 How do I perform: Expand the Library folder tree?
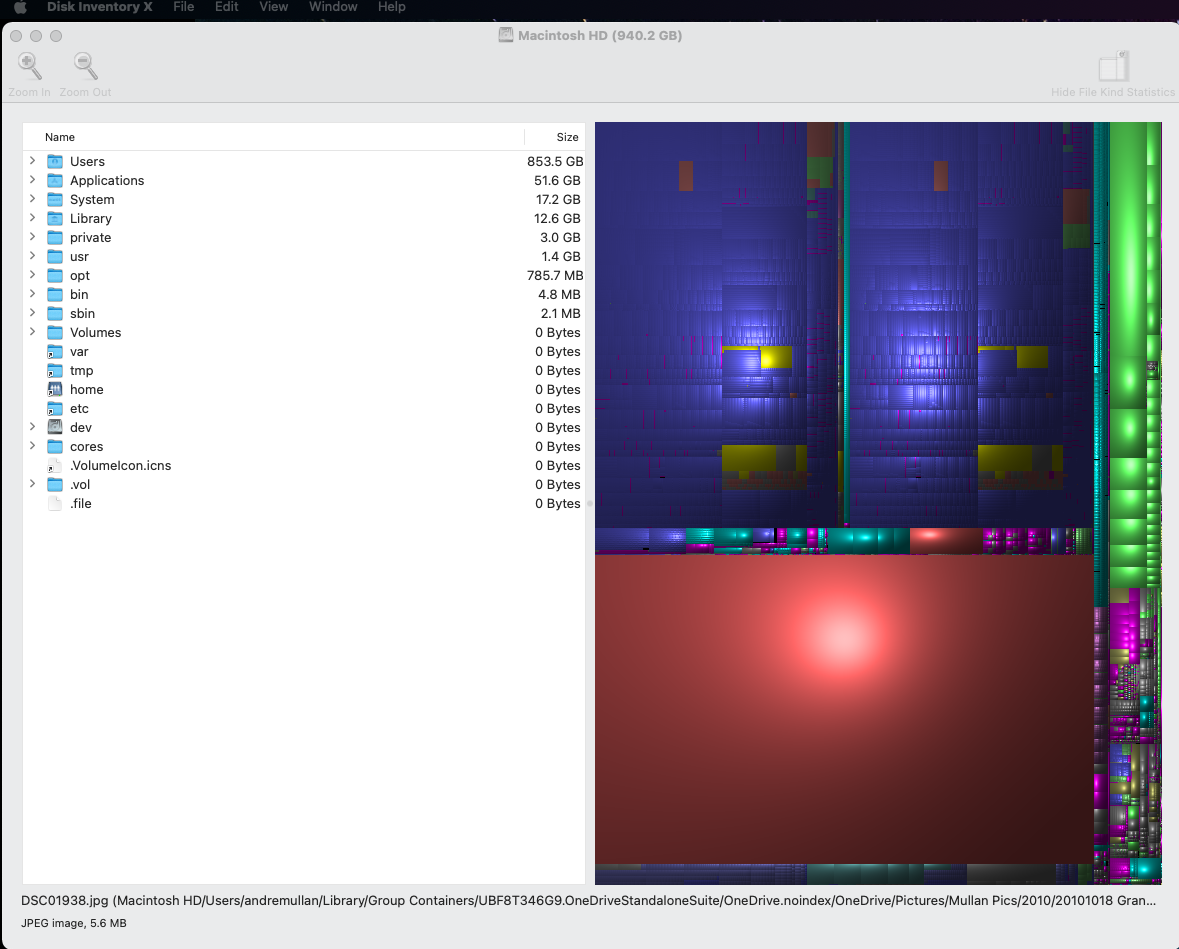tap(32, 218)
